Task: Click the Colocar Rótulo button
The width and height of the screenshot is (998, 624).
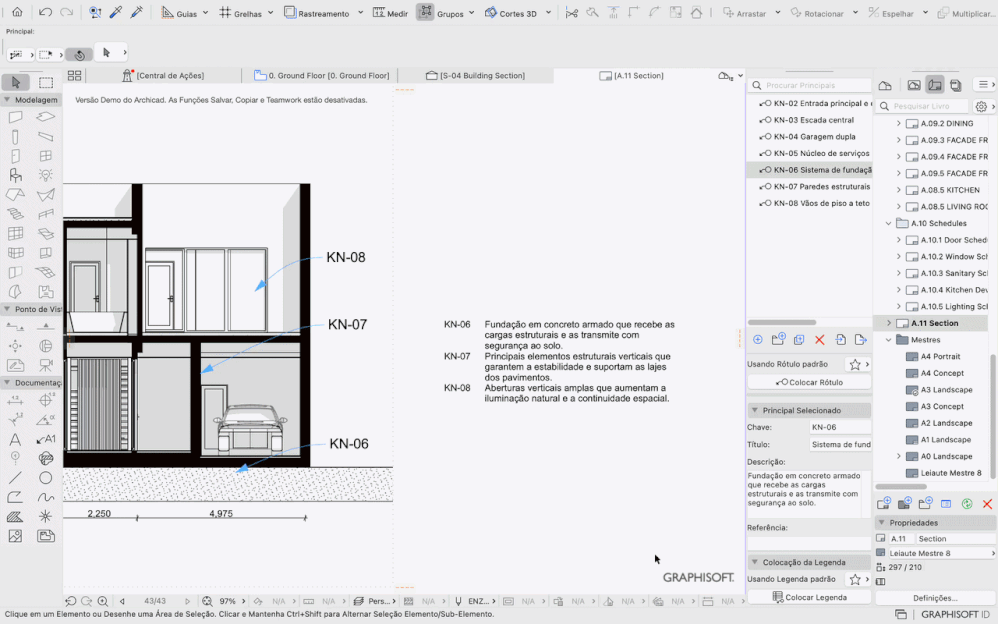Action: [809, 383]
